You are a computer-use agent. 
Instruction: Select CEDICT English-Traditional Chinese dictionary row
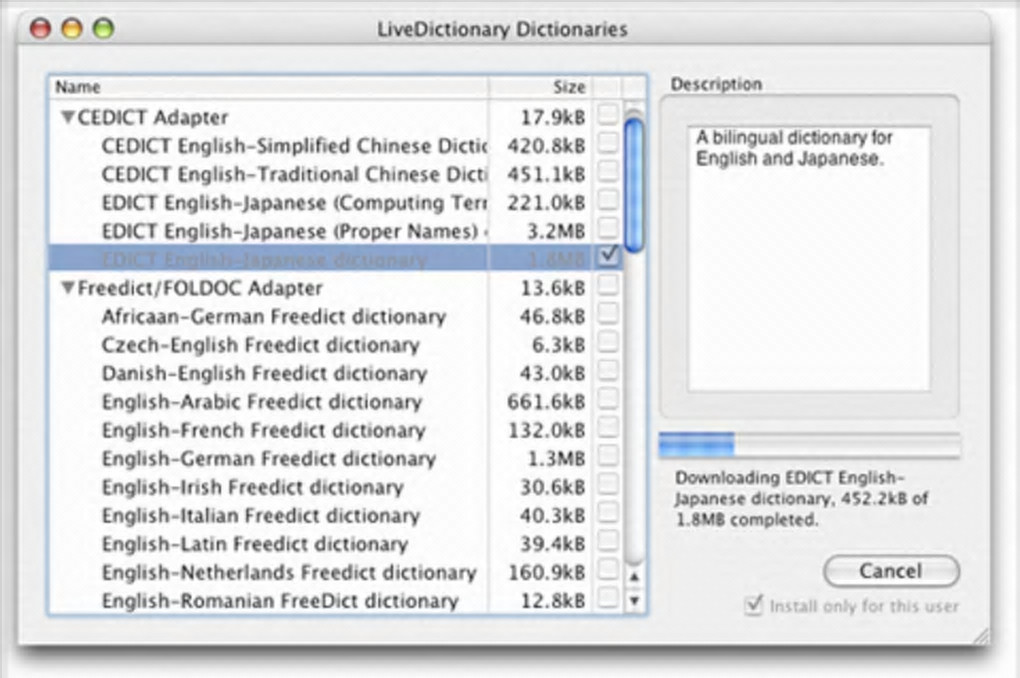[334, 174]
